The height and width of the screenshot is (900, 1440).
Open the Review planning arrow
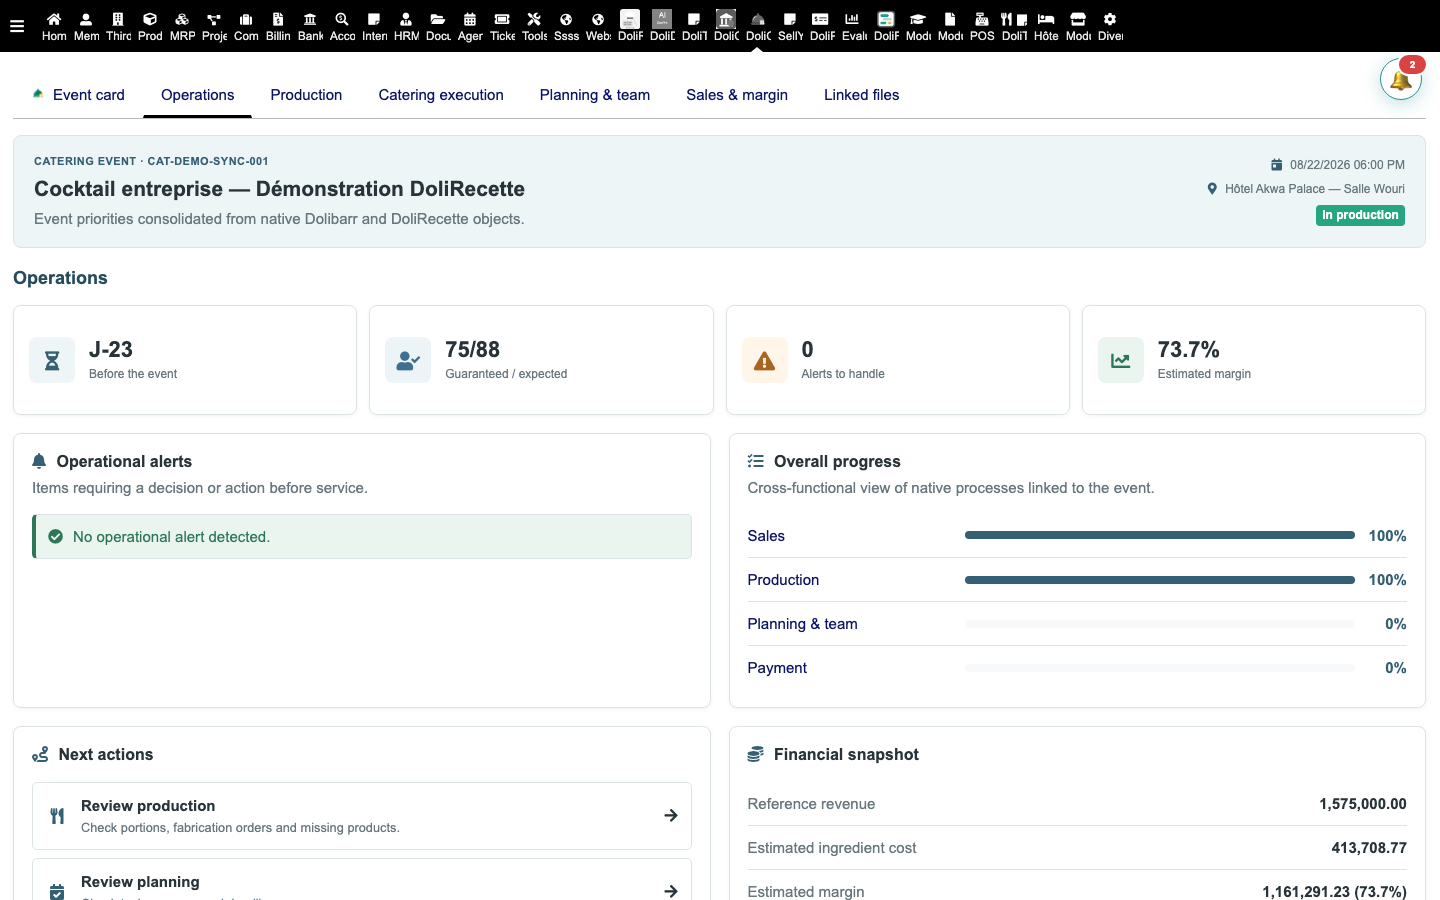(x=671, y=890)
